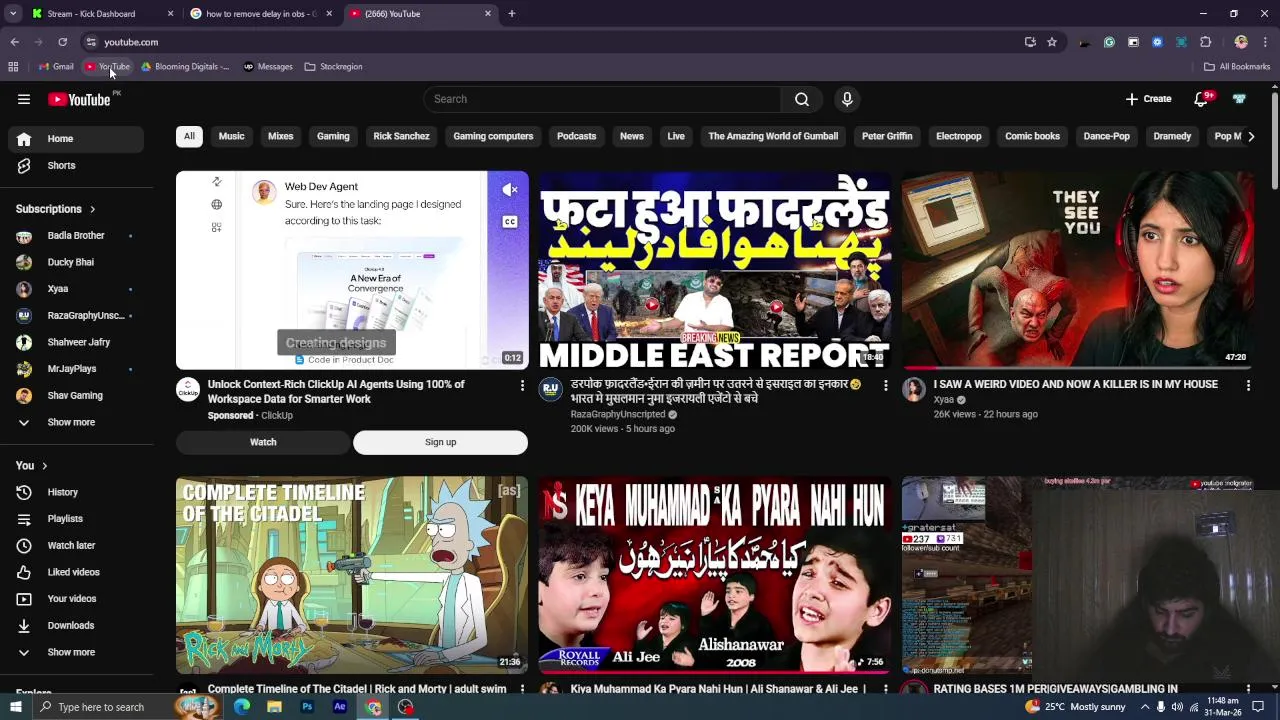Start voice search with microphone icon
This screenshot has width=1280, height=720.
(847, 99)
